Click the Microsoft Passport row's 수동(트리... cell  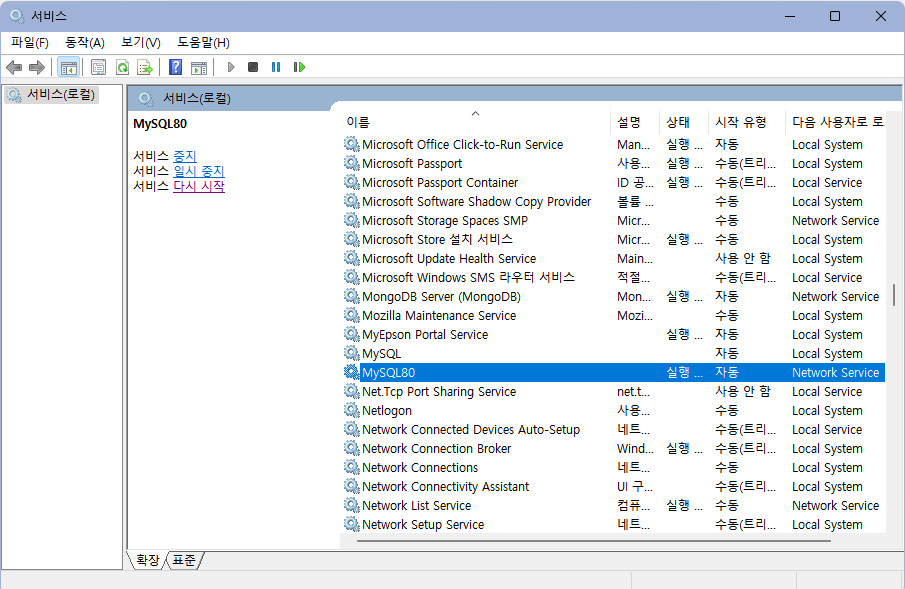click(x=745, y=163)
